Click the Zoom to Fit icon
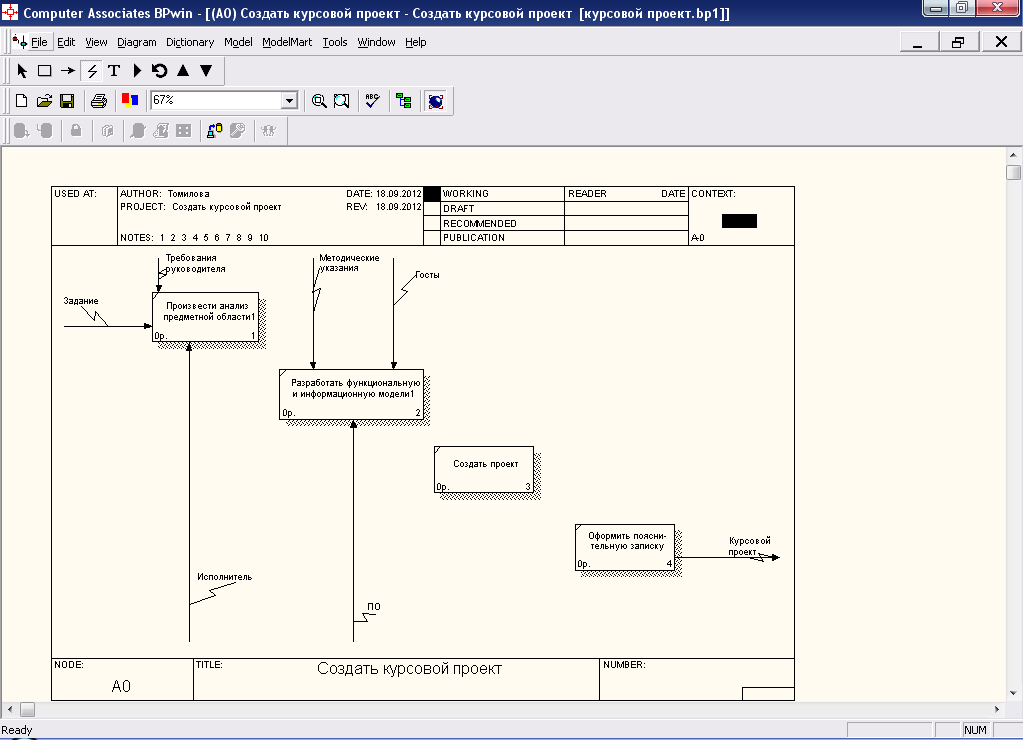Image resolution: width=1023 pixels, height=740 pixels. tap(342, 100)
